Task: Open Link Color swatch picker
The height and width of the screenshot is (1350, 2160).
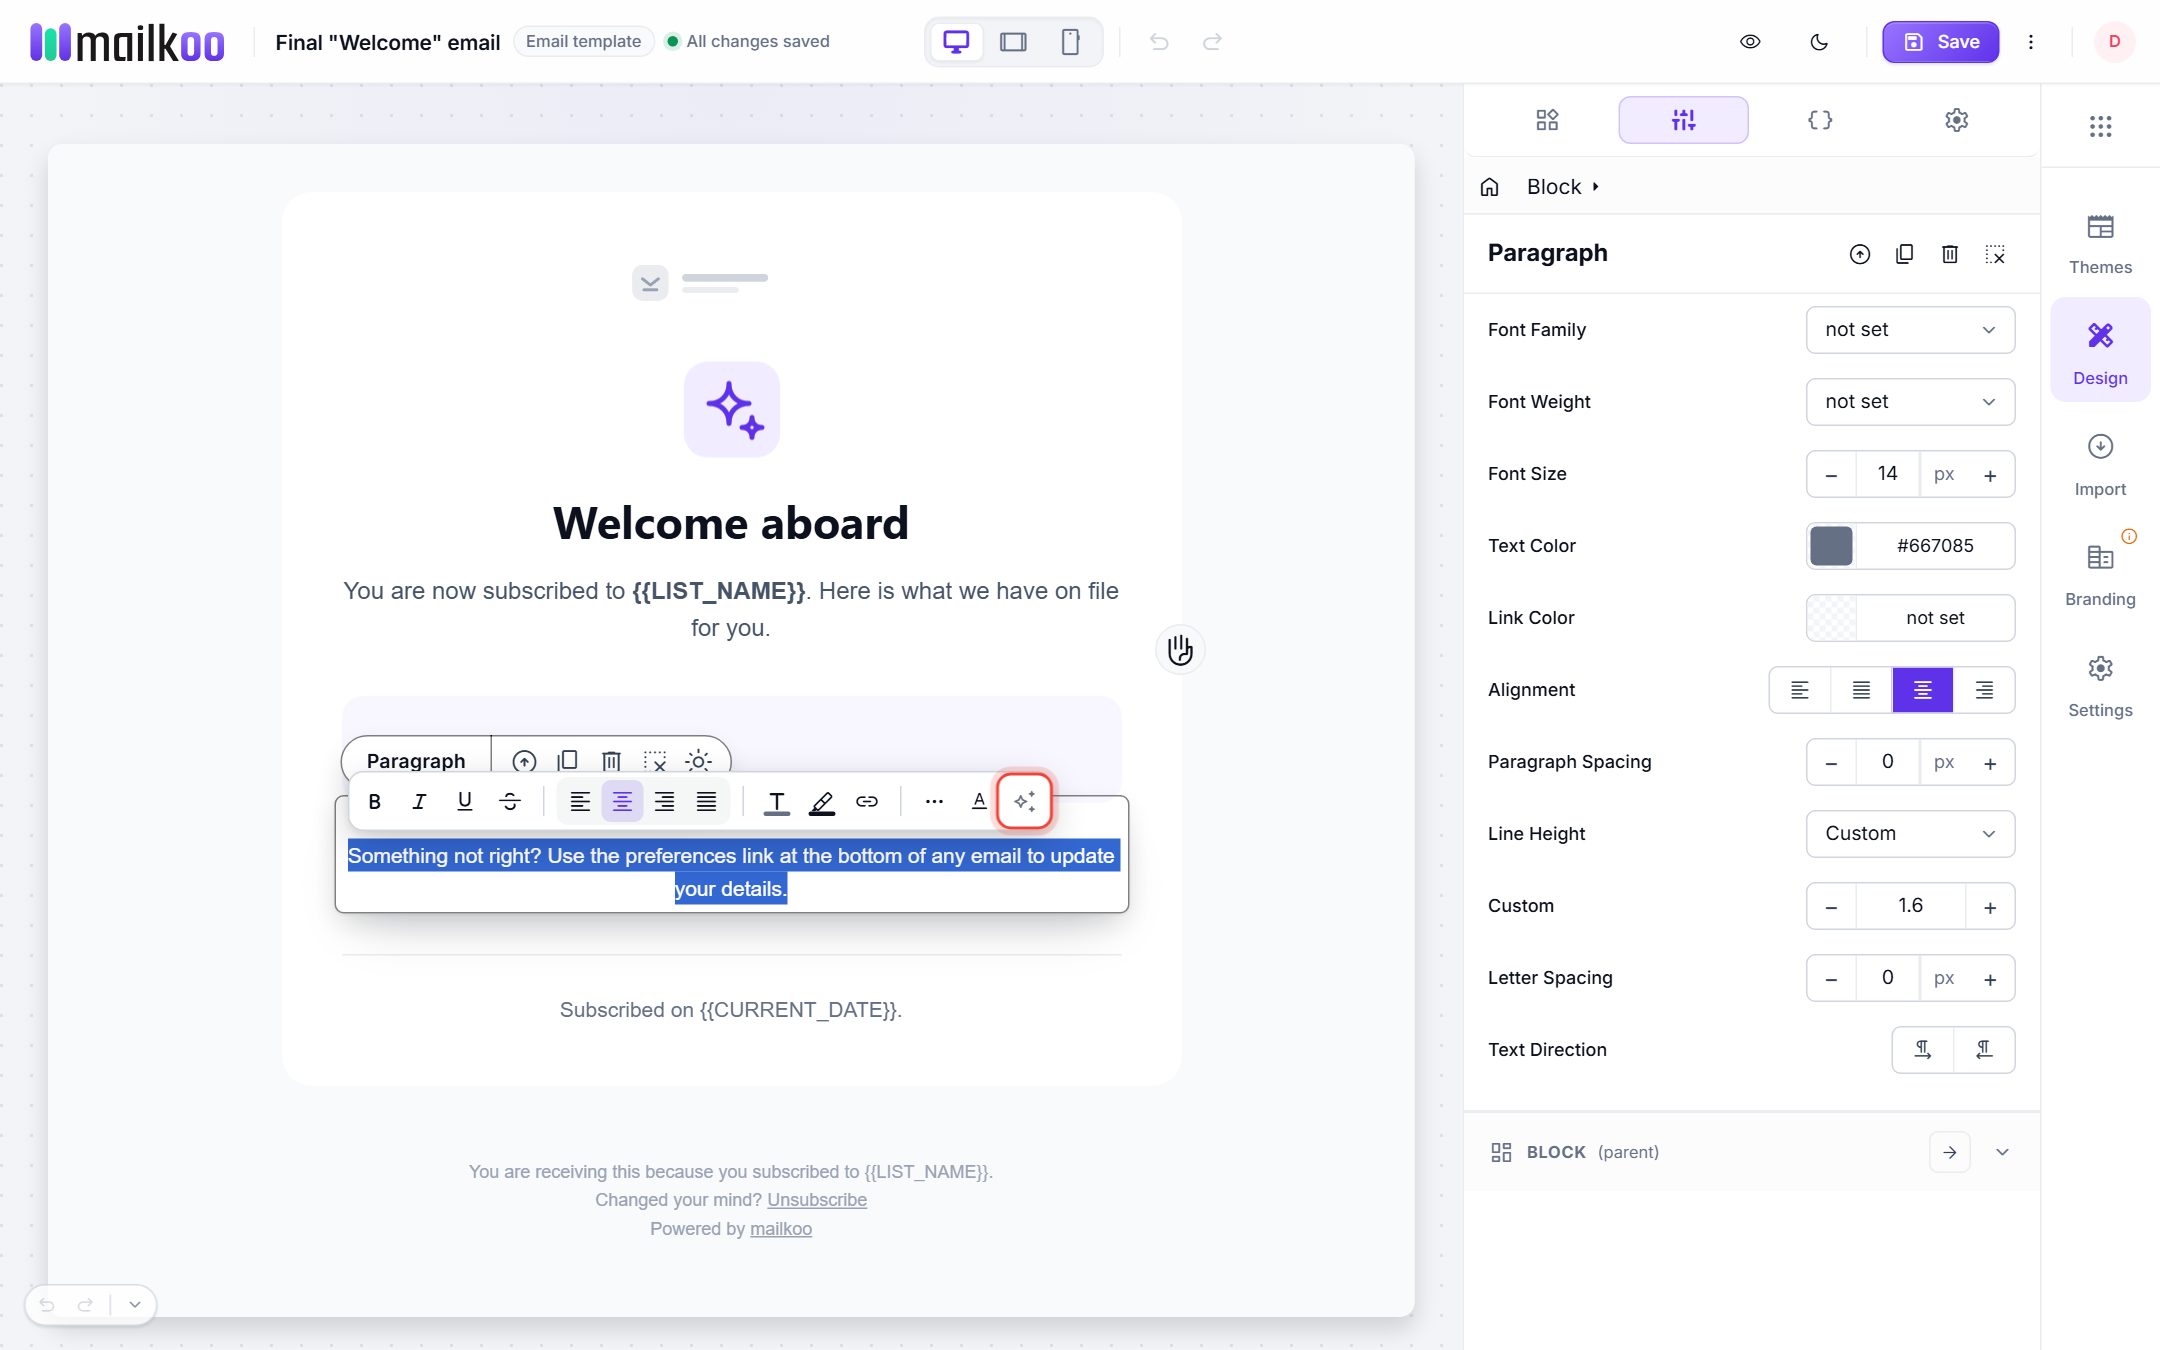Action: (x=1832, y=618)
